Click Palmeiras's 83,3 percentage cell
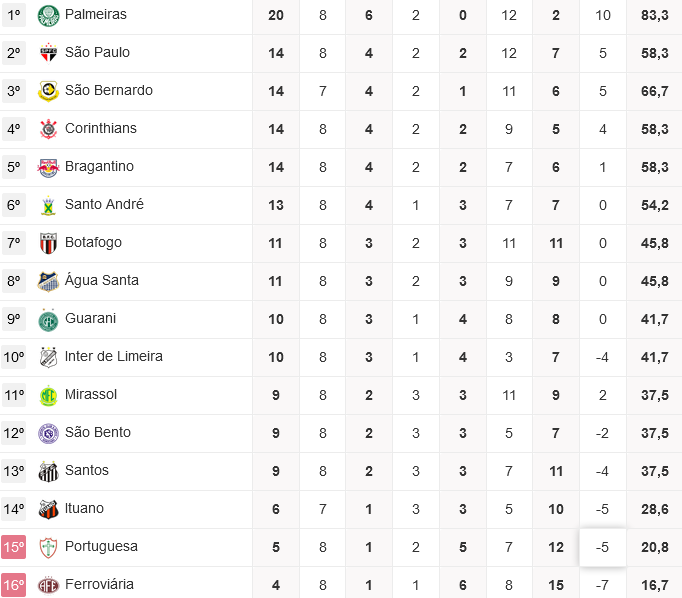 (655, 15)
